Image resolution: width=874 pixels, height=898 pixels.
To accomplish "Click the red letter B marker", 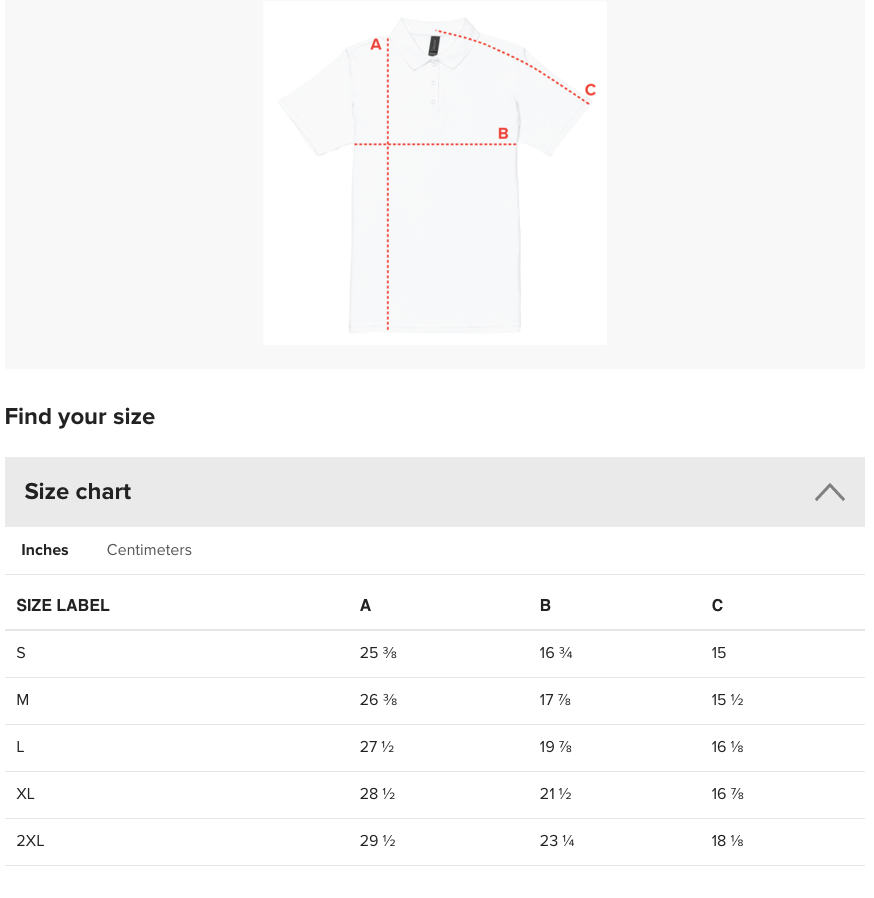I will 503,133.
